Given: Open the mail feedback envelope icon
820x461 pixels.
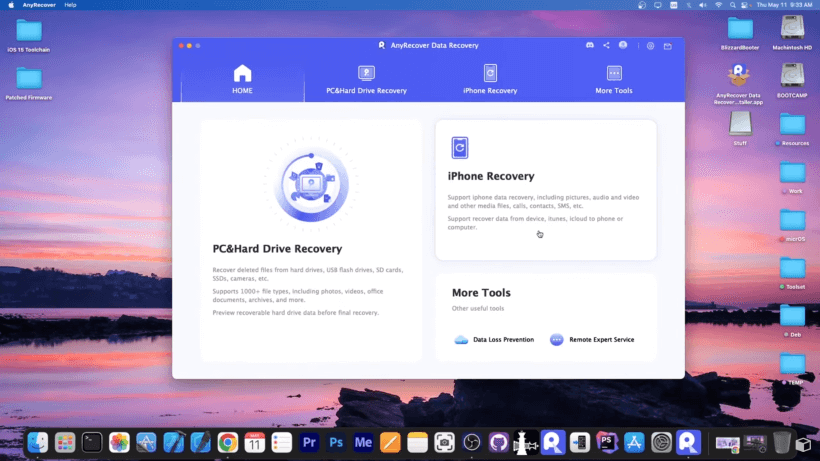Looking at the screenshot, I should (x=668, y=46).
